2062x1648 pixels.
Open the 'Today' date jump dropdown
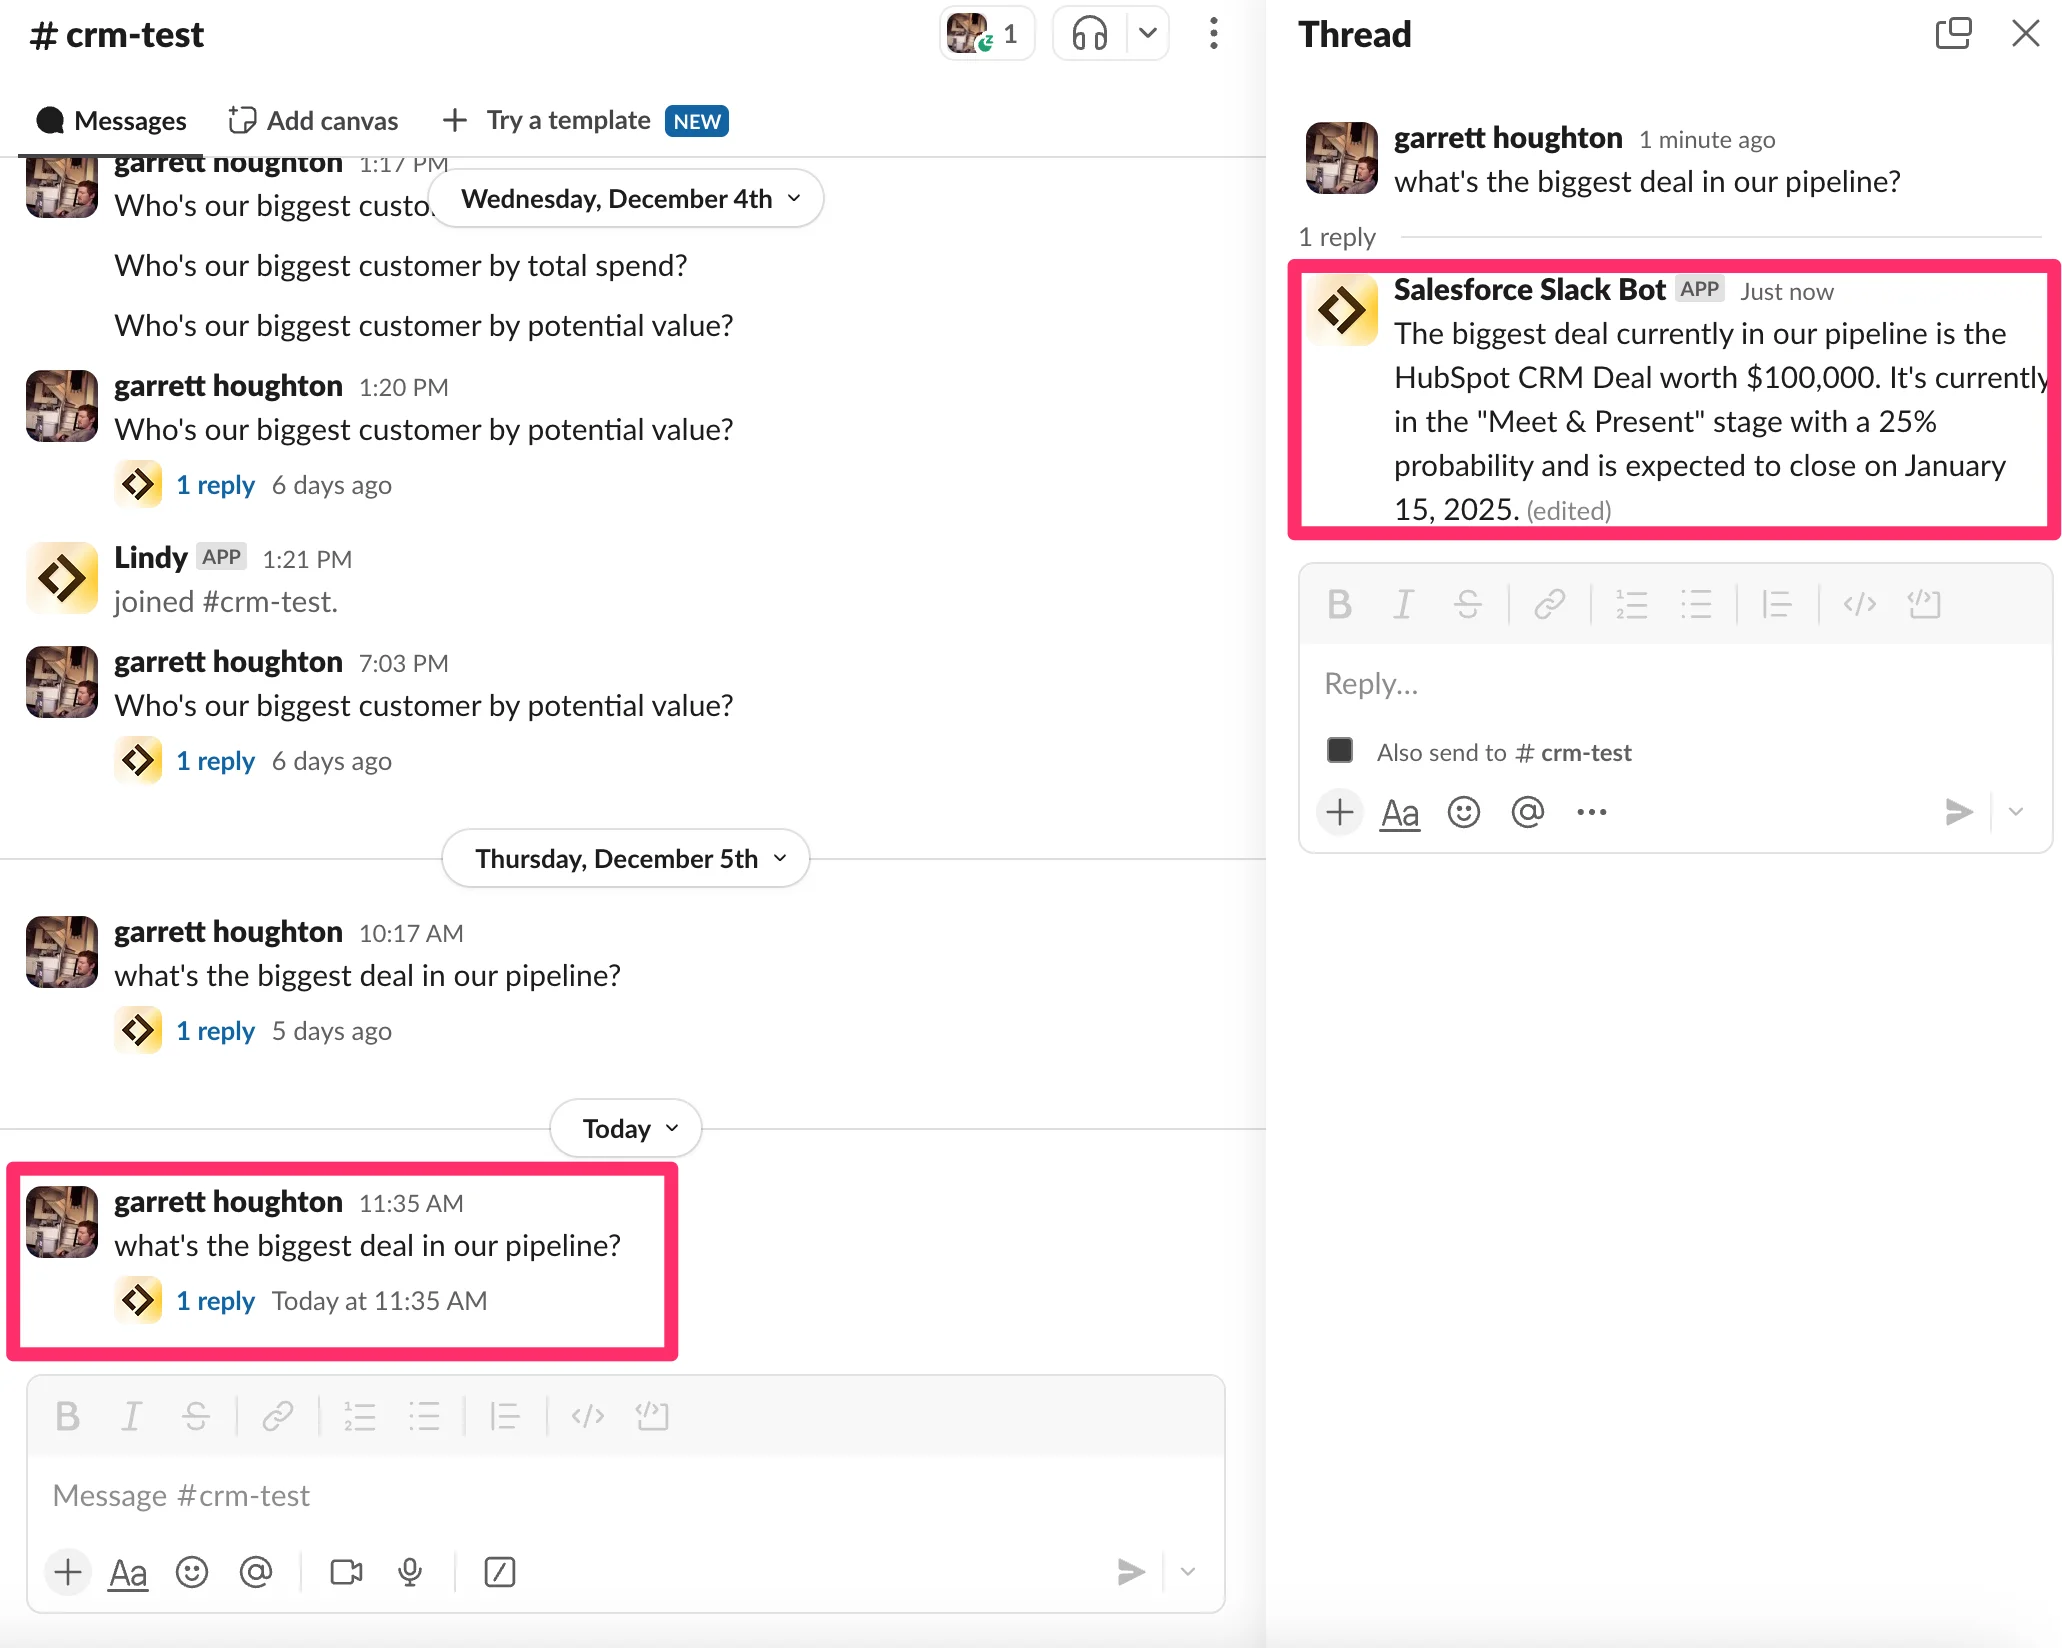click(x=626, y=1128)
